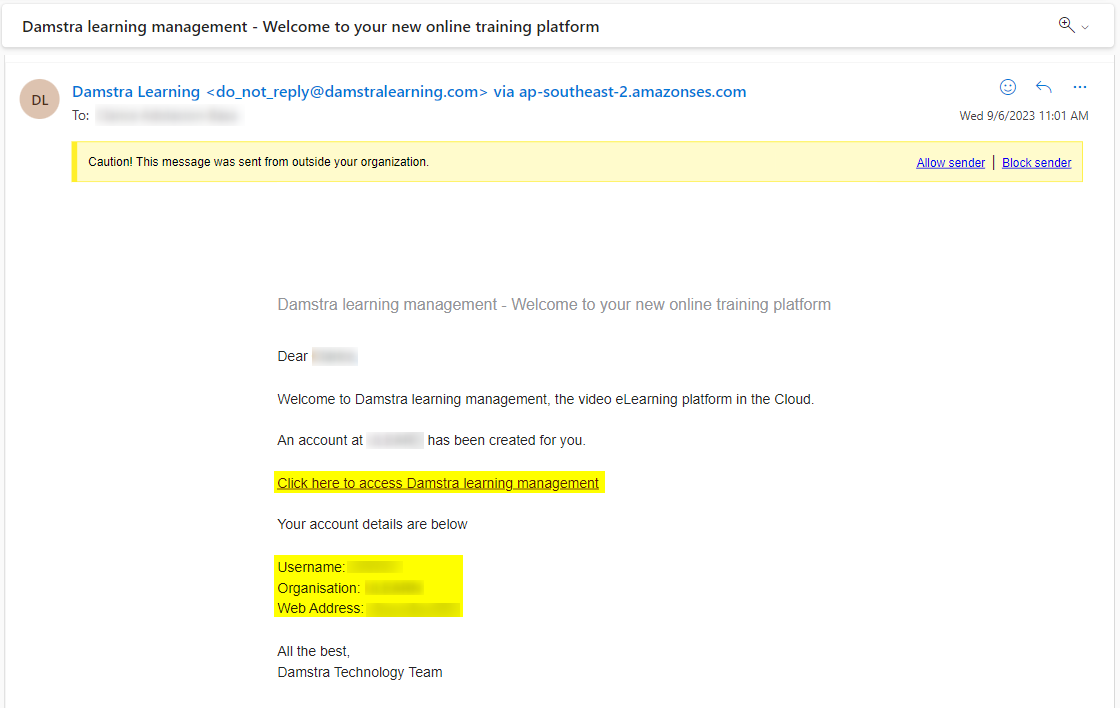Screen dimensions: 1120x708
Task: Block sender from the caution banner
Action: click(x=1036, y=162)
